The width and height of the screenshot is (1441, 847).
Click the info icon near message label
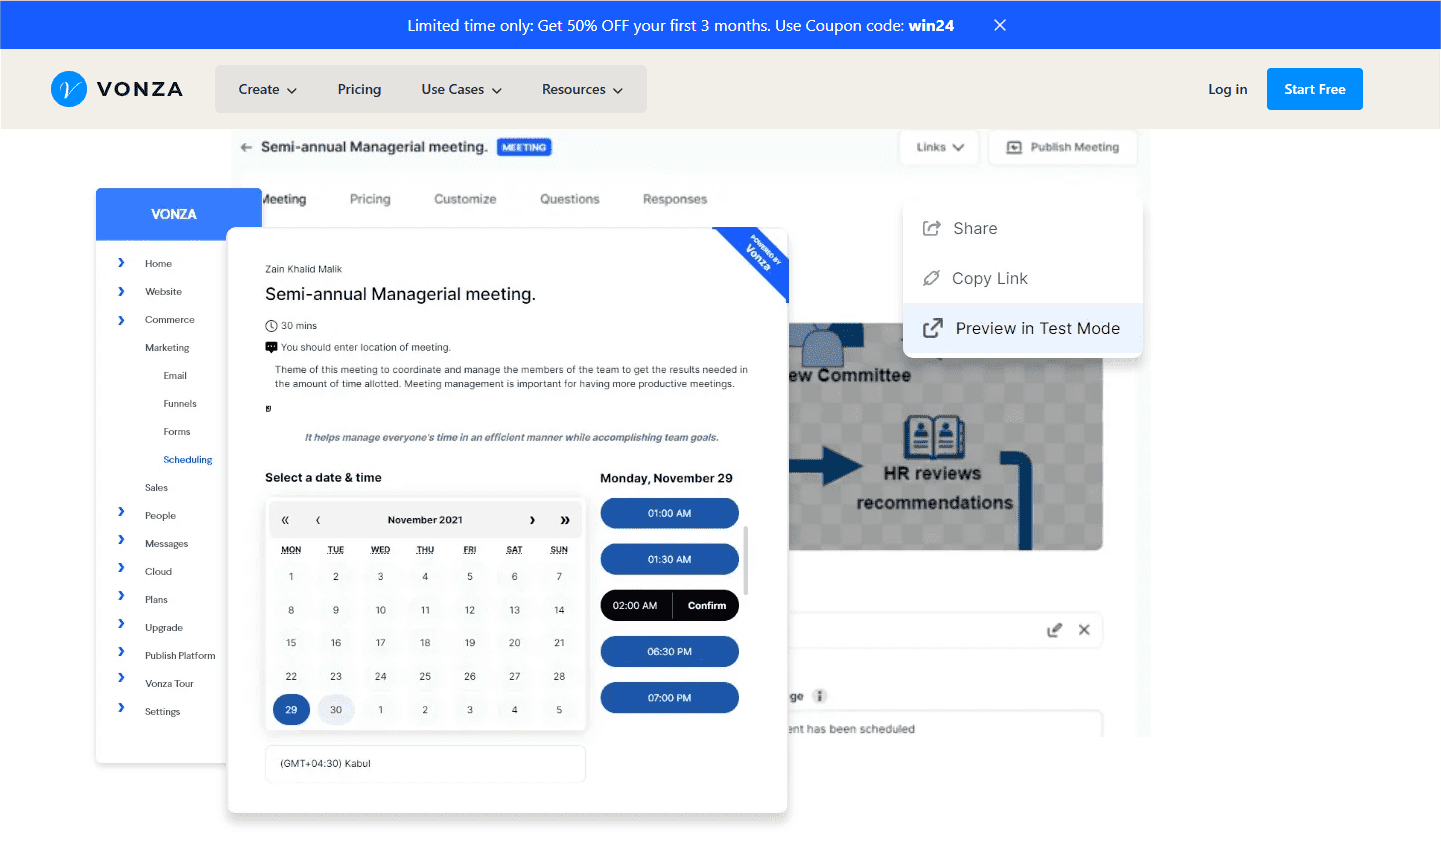point(819,696)
